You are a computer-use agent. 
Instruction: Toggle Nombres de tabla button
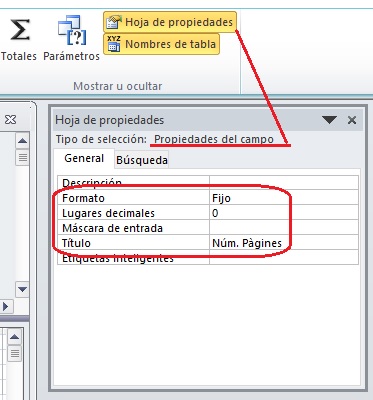(161, 44)
